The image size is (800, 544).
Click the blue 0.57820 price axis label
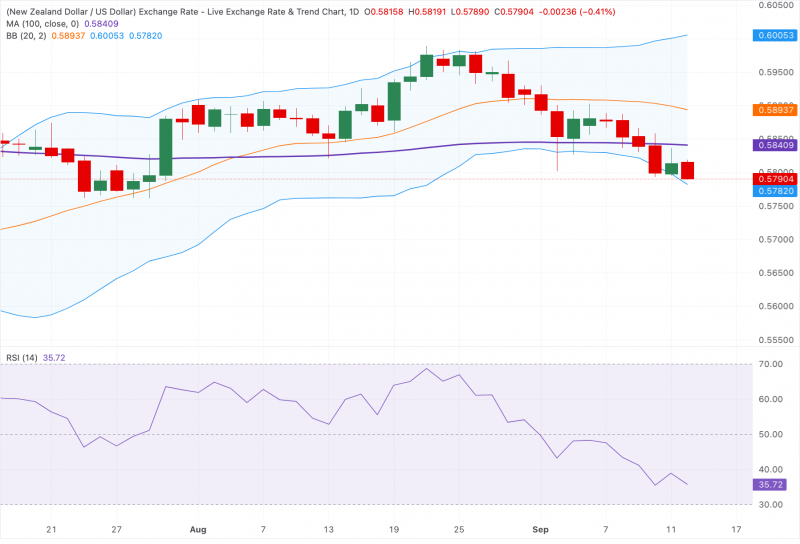[776, 191]
